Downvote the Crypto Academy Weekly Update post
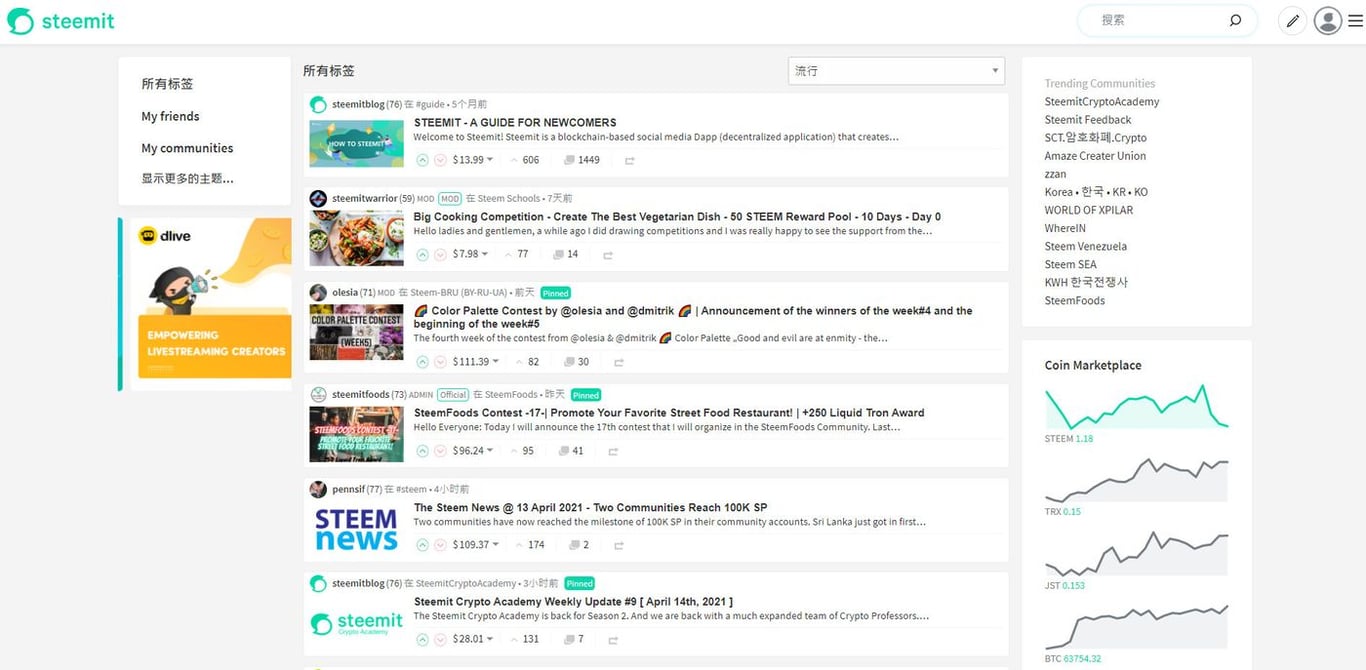The width and height of the screenshot is (1366, 670). (440, 639)
